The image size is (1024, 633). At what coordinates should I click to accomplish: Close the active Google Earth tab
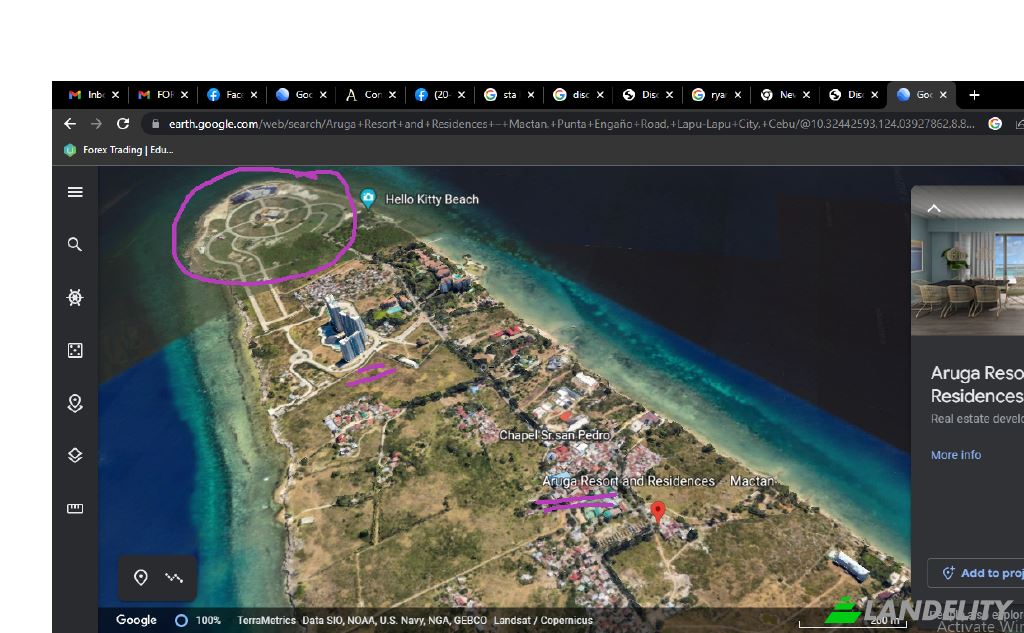943,95
